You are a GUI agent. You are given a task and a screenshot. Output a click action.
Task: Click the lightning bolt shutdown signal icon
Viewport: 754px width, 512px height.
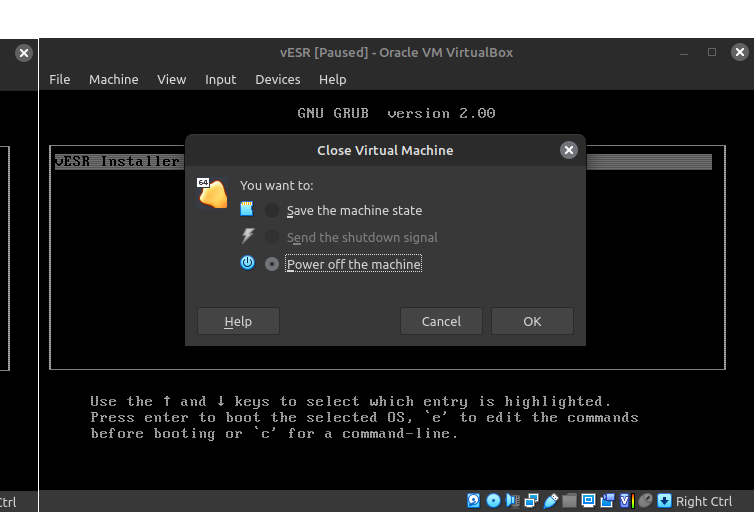coord(248,236)
